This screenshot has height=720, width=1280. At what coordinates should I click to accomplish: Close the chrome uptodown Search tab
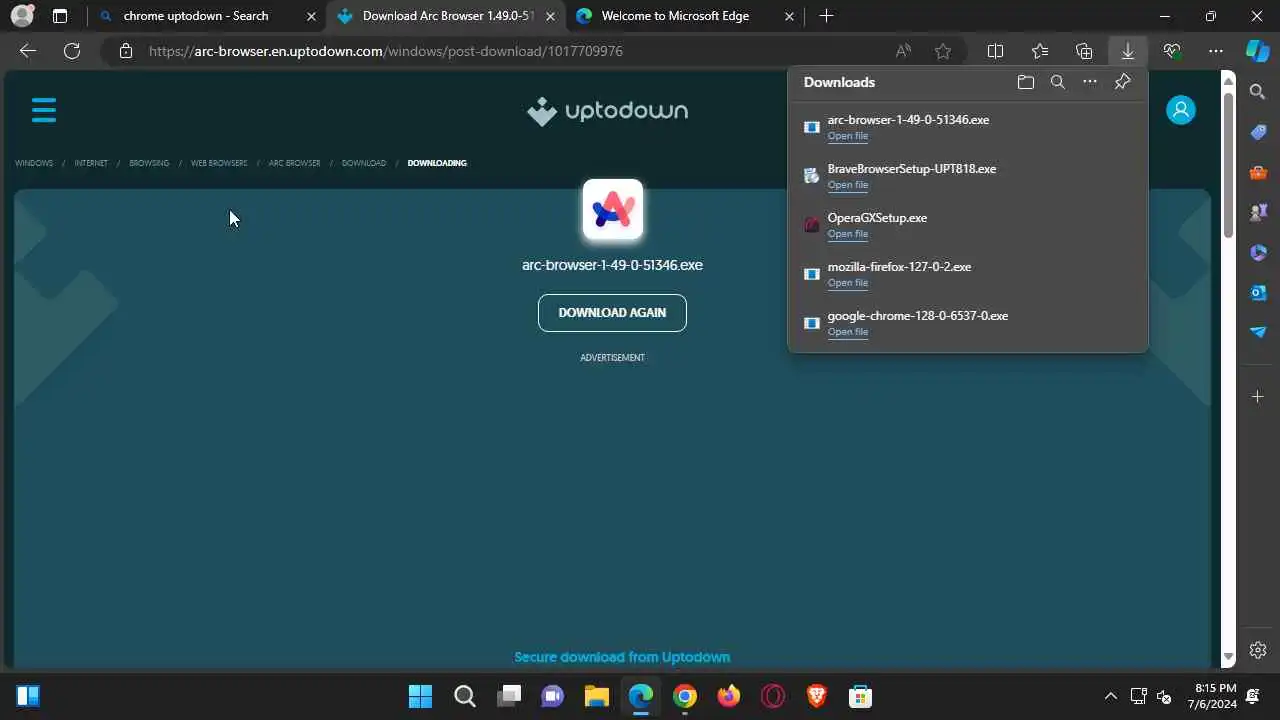pos(309,16)
